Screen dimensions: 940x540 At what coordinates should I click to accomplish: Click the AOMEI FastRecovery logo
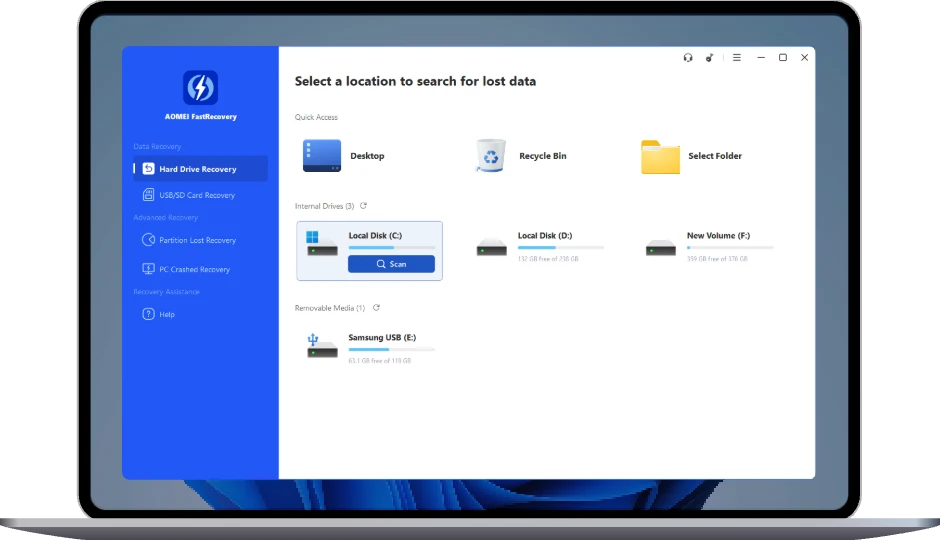tap(200, 88)
